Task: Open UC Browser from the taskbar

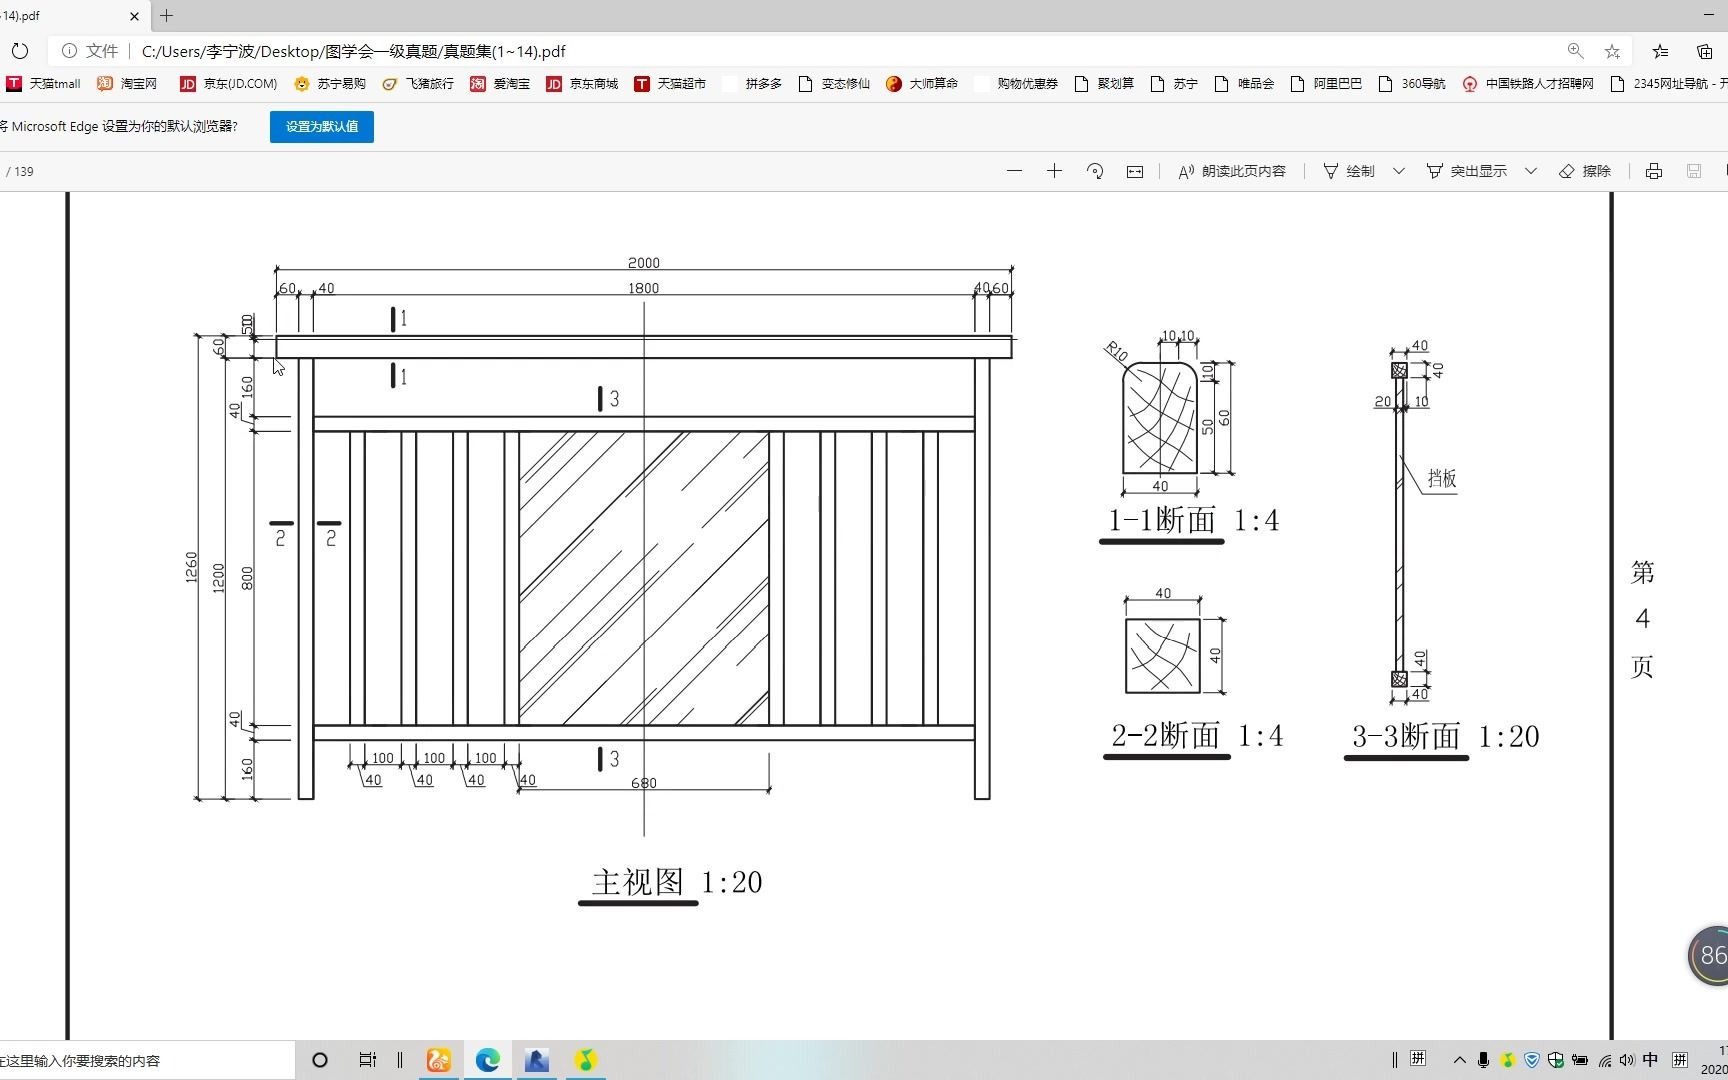Action: coord(439,1060)
